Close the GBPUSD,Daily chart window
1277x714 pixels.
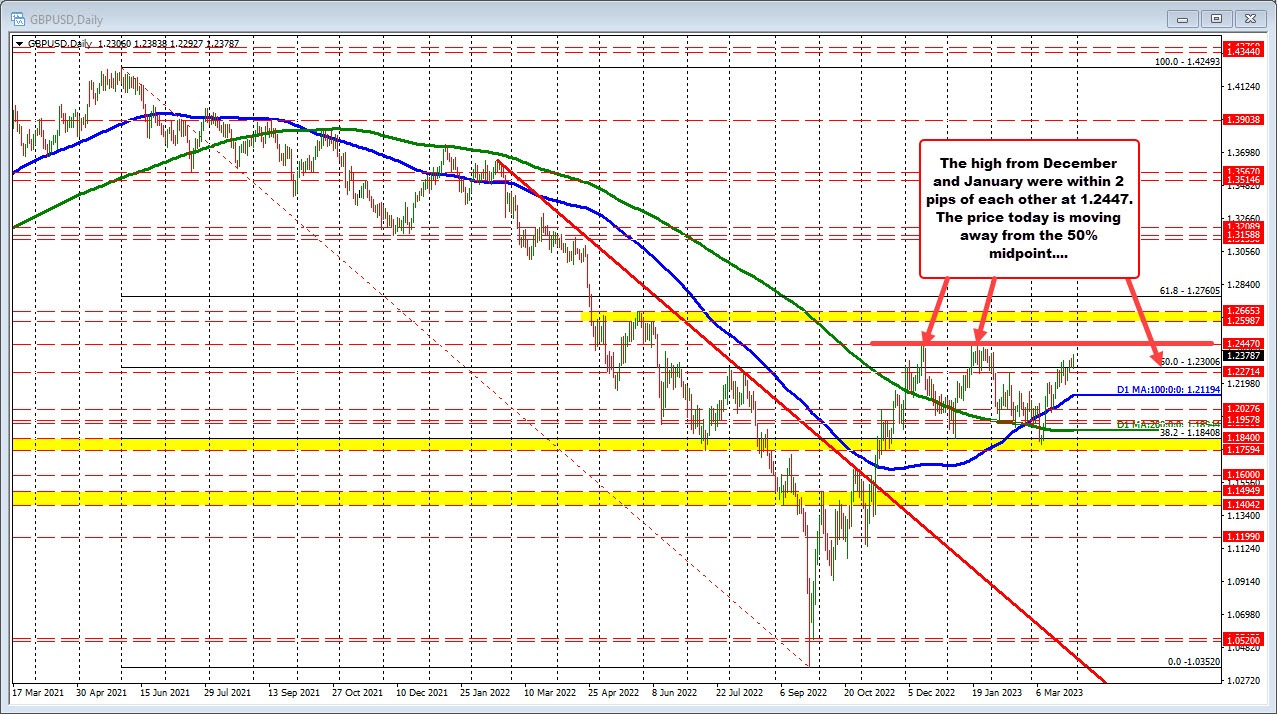pos(1250,17)
